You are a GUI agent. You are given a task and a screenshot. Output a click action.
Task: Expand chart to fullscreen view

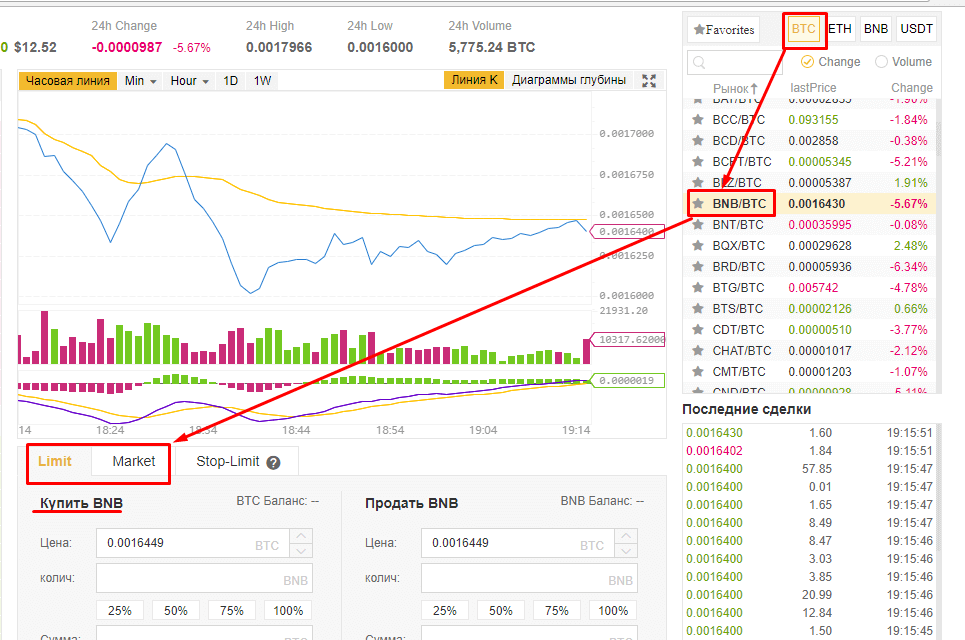point(649,81)
